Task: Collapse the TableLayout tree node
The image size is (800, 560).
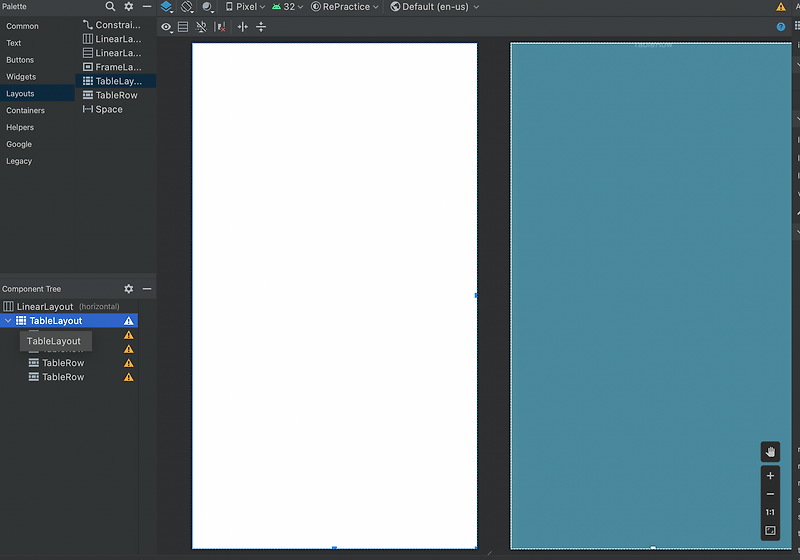Action: point(8,321)
